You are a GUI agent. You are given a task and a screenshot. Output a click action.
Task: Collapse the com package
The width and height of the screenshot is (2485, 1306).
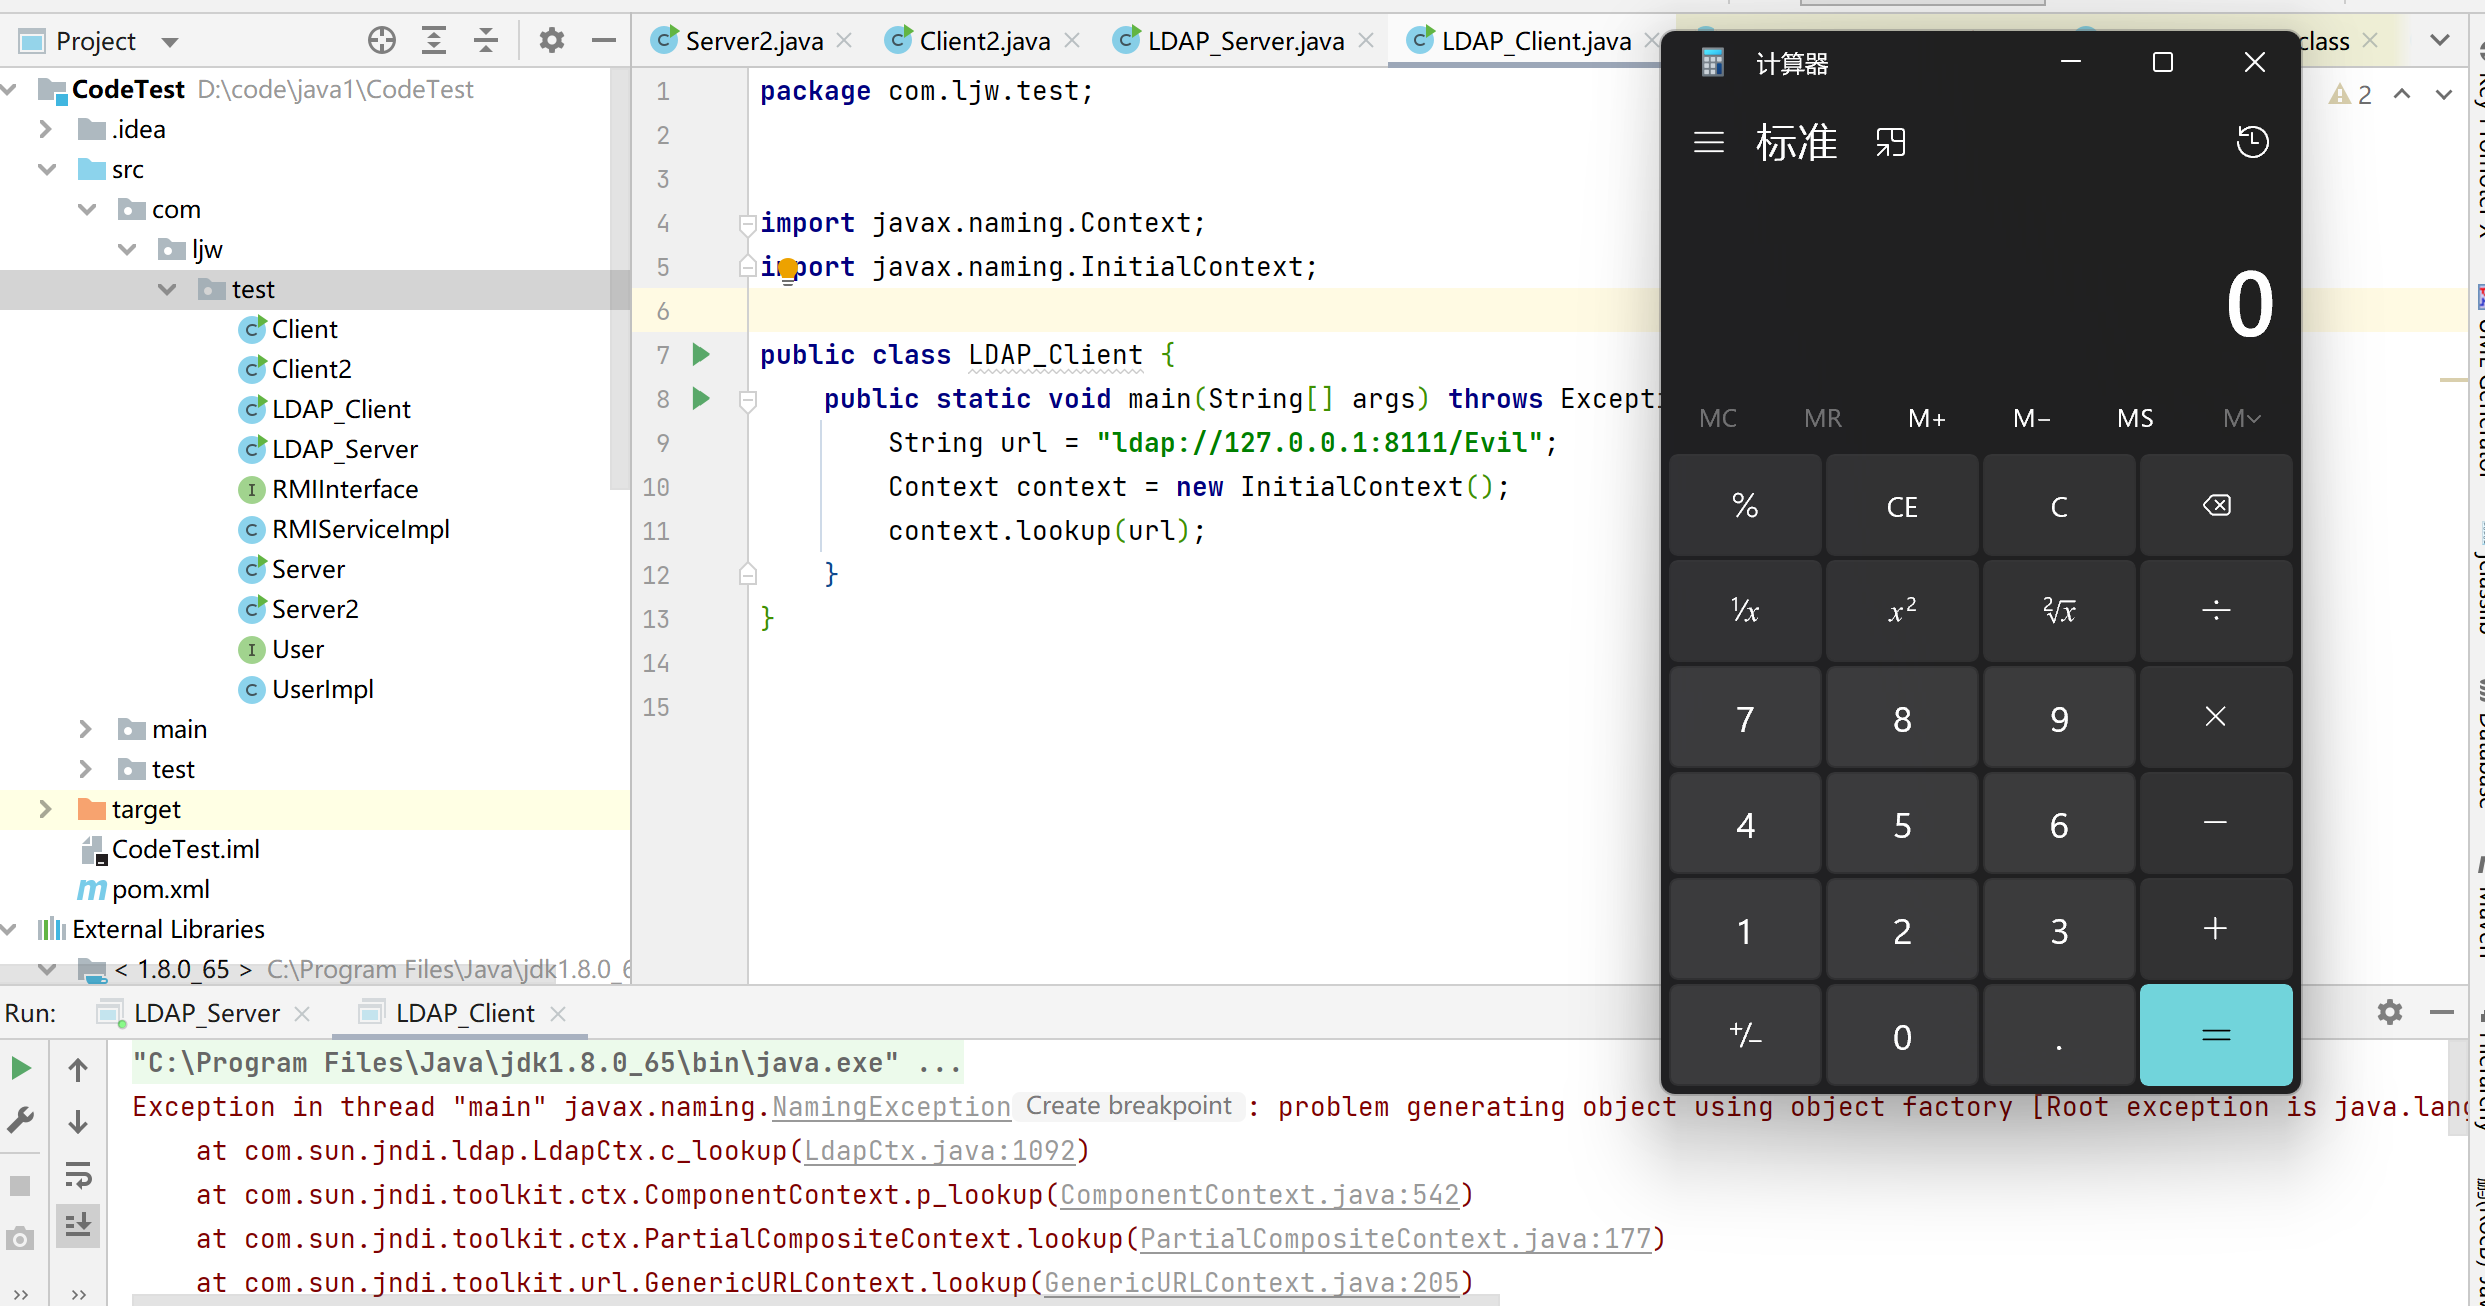click(87, 209)
